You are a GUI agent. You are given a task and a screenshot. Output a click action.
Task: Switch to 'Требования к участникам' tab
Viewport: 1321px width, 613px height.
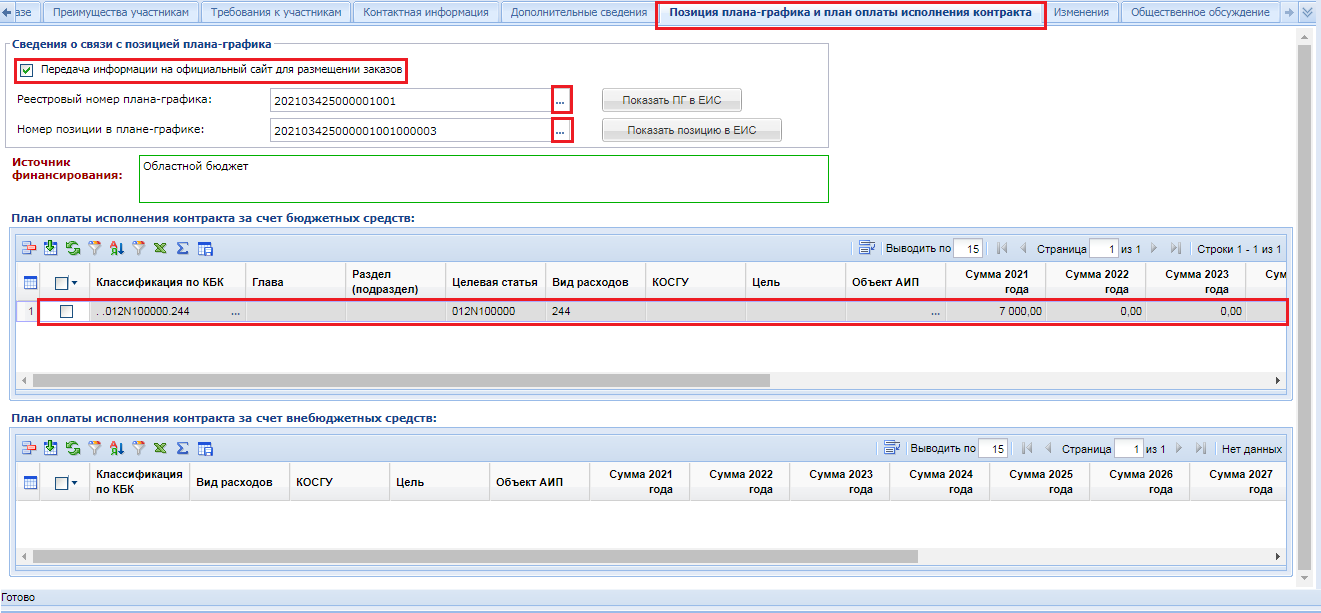pyautogui.click(x=276, y=12)
